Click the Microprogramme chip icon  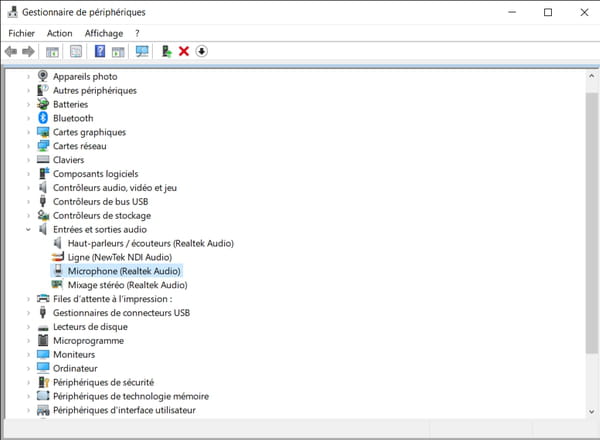click(x=43, y=340)
